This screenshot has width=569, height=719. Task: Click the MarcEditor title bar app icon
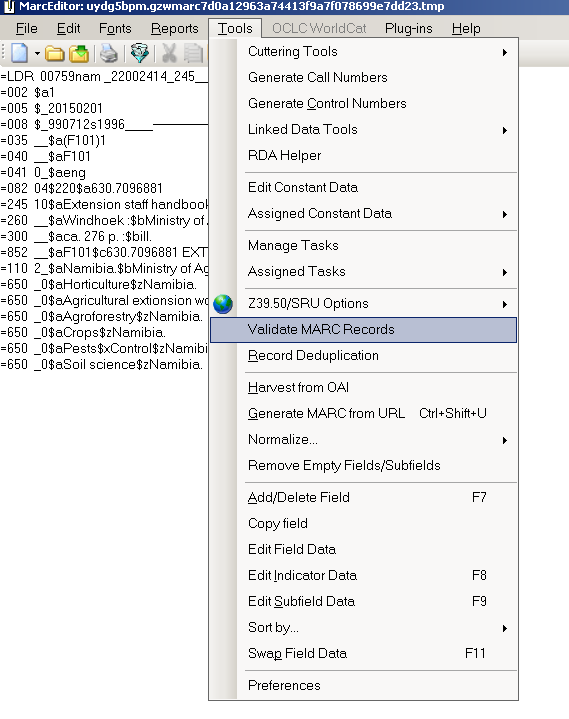point(8,6)
